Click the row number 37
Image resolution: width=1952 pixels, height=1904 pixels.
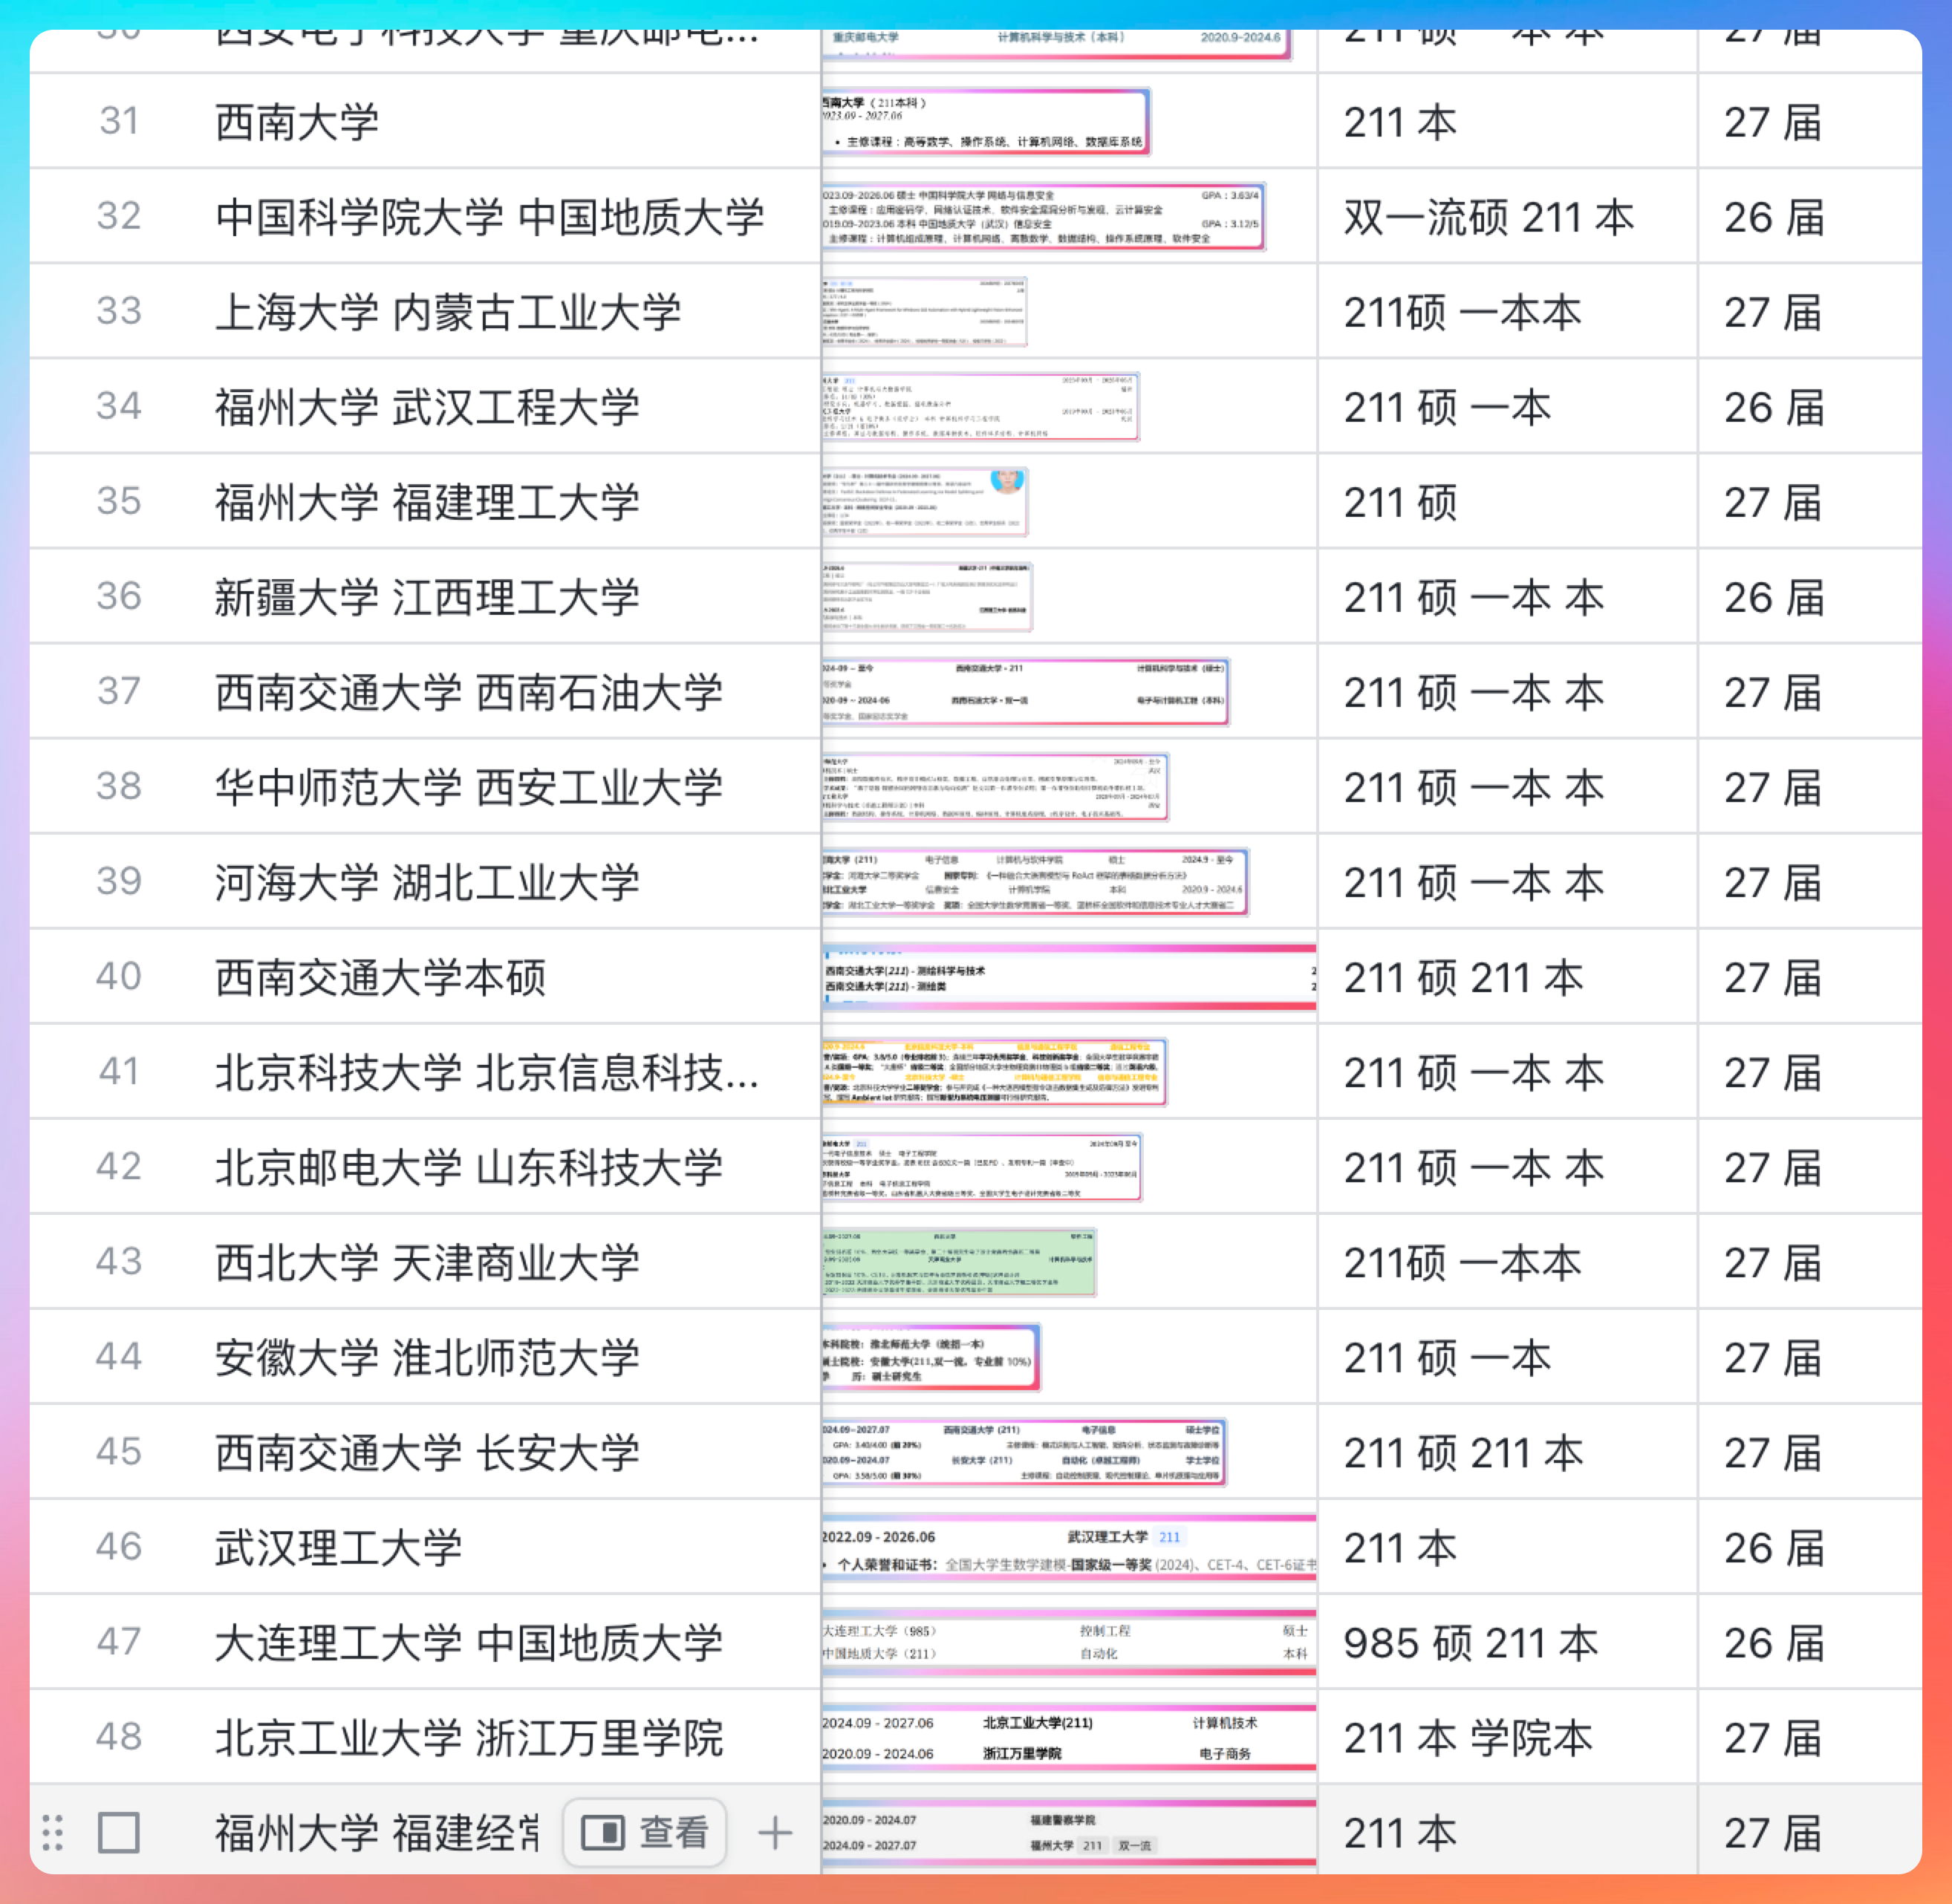[x=119, y=692]
